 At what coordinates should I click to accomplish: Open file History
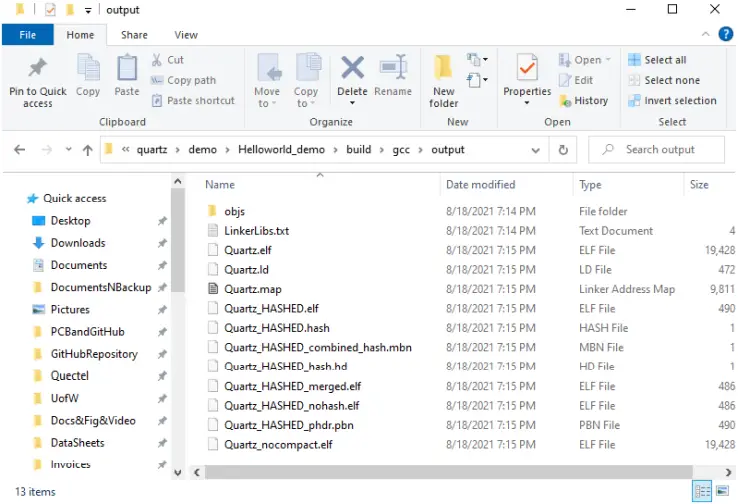(583, 101)
